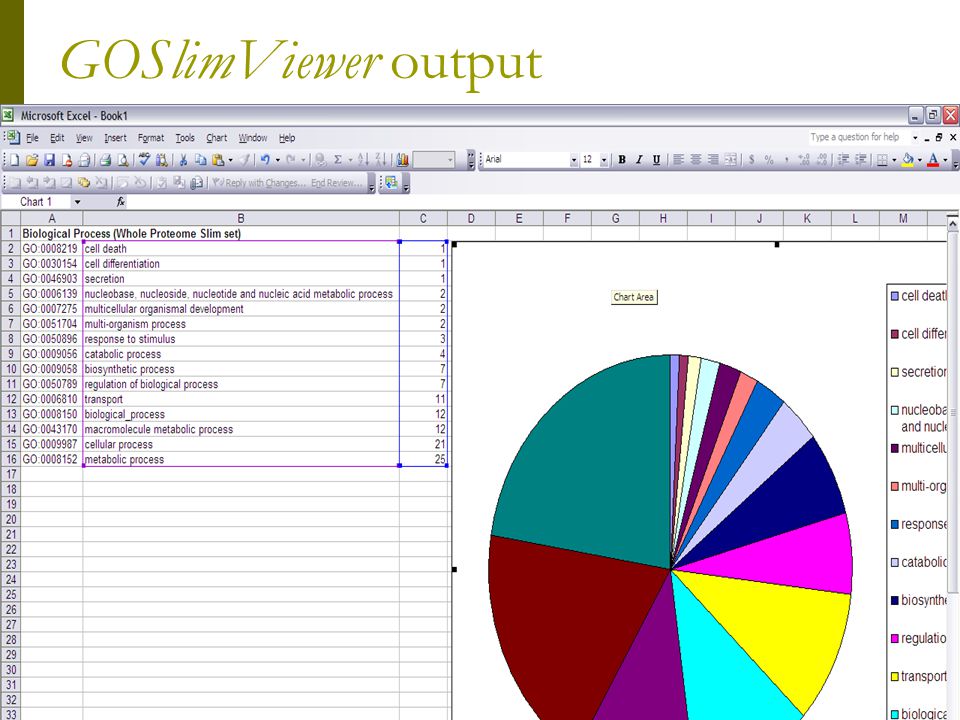Click the Send to Mail Recipient icon in Reviewing toolbar
This screenshot has height=720, width=960.
pyautogui.click(x=197, y=182)
